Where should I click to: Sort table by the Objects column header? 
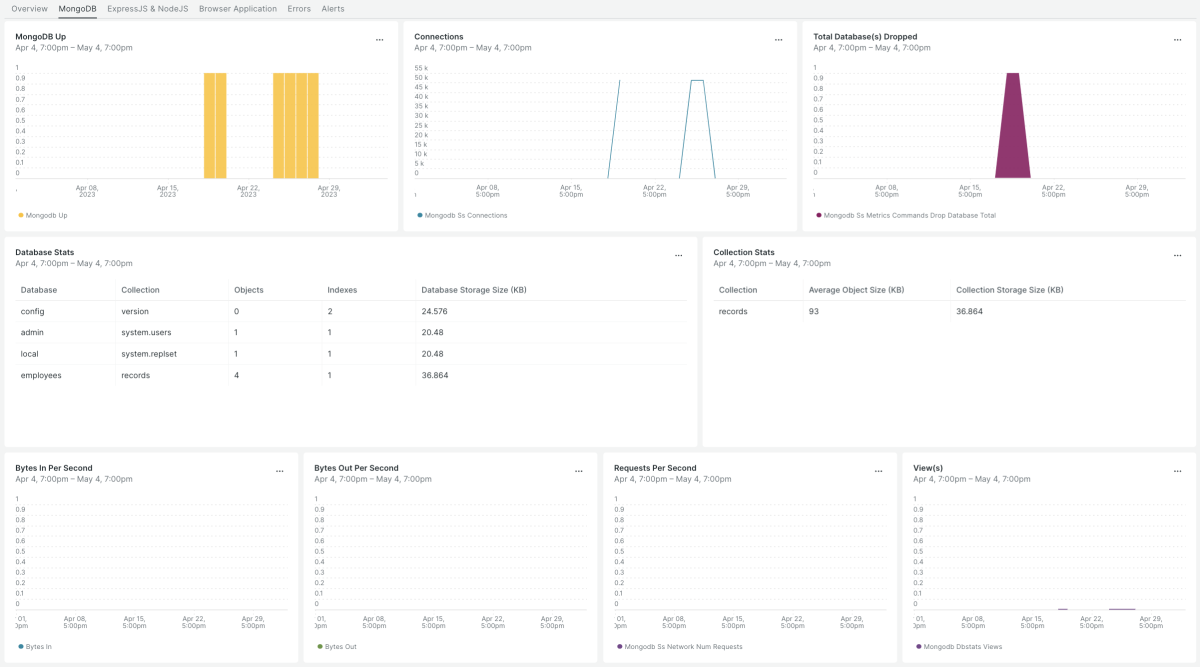click(248, 290)
